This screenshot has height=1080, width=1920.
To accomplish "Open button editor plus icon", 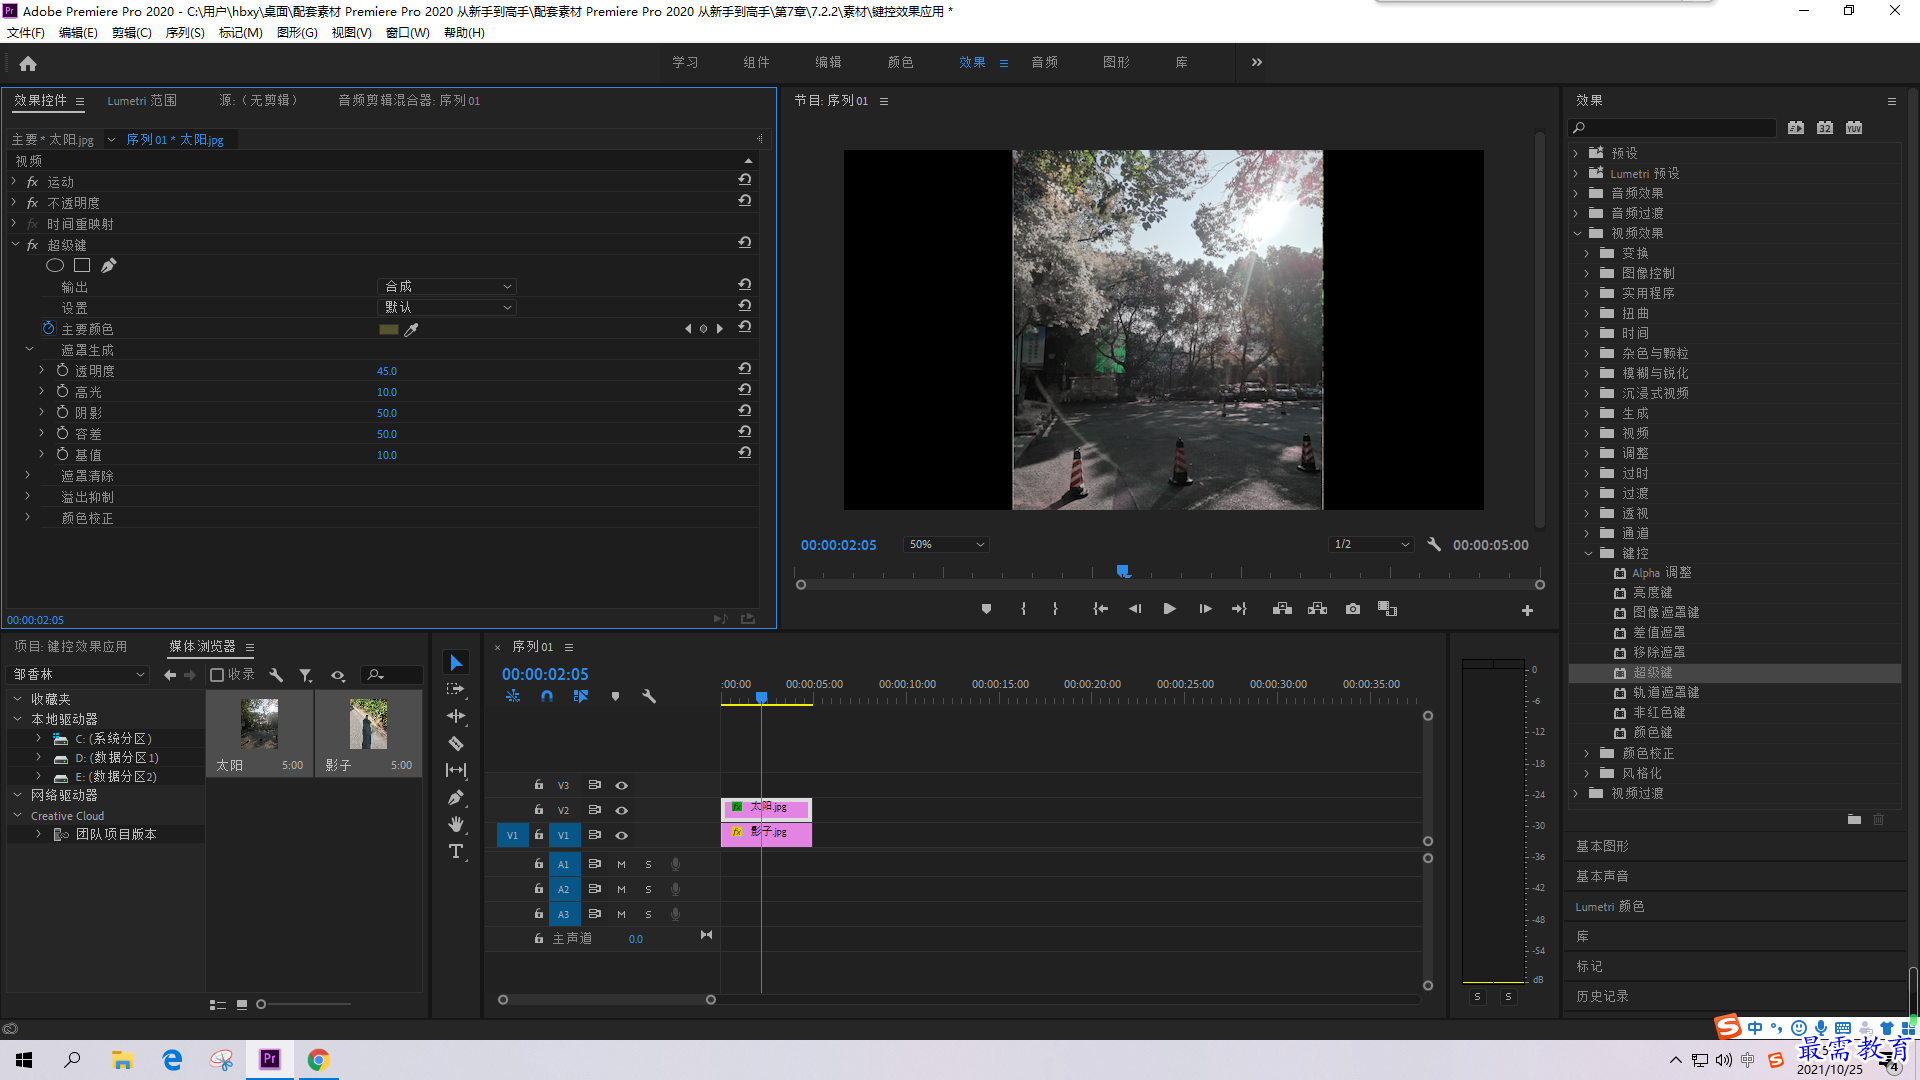I will pos(1527,610).
